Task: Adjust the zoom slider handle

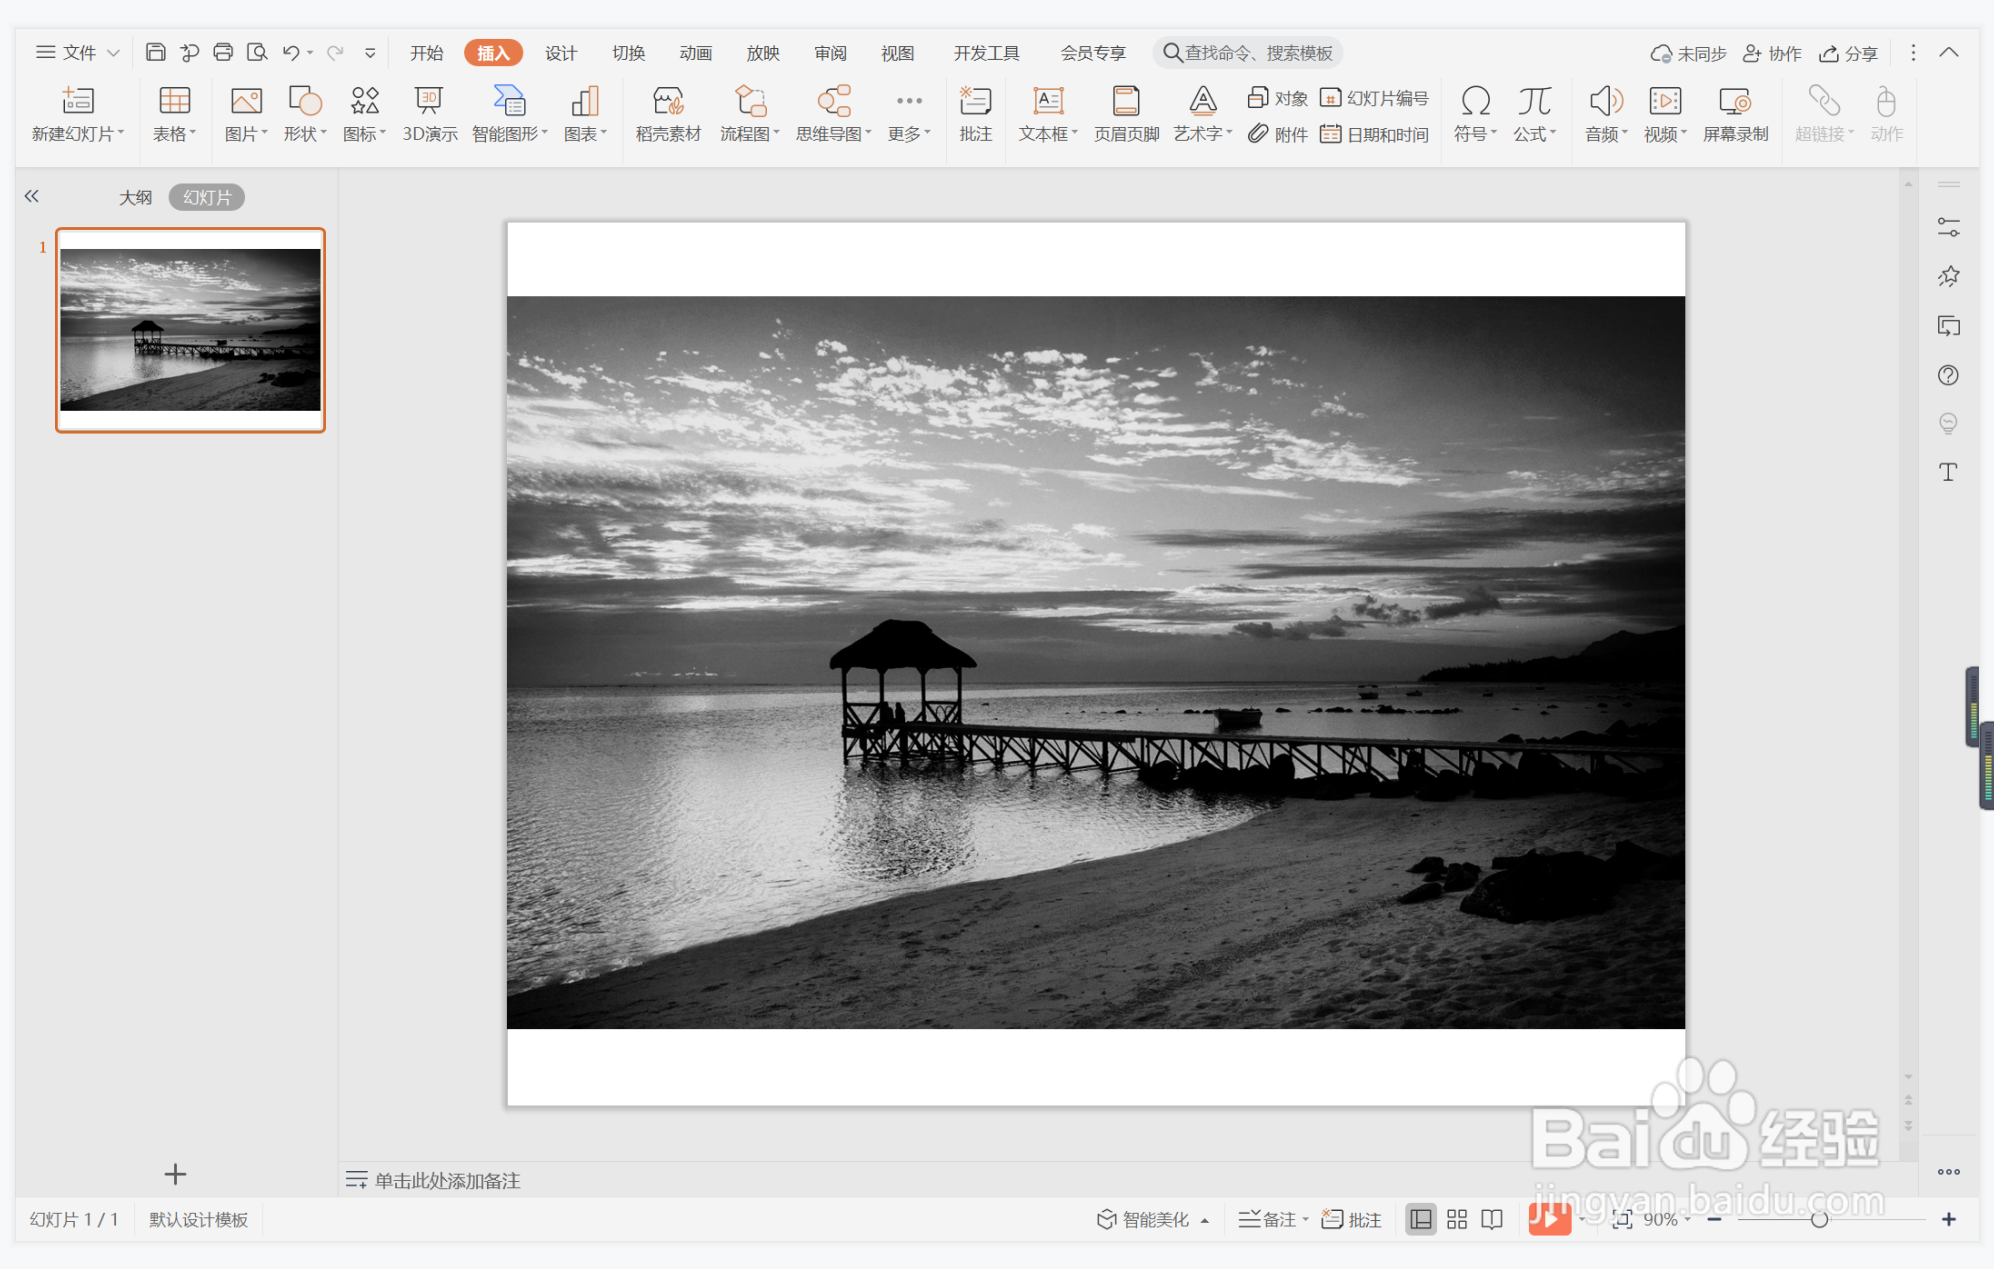Action: (x=1819, y=1219)
